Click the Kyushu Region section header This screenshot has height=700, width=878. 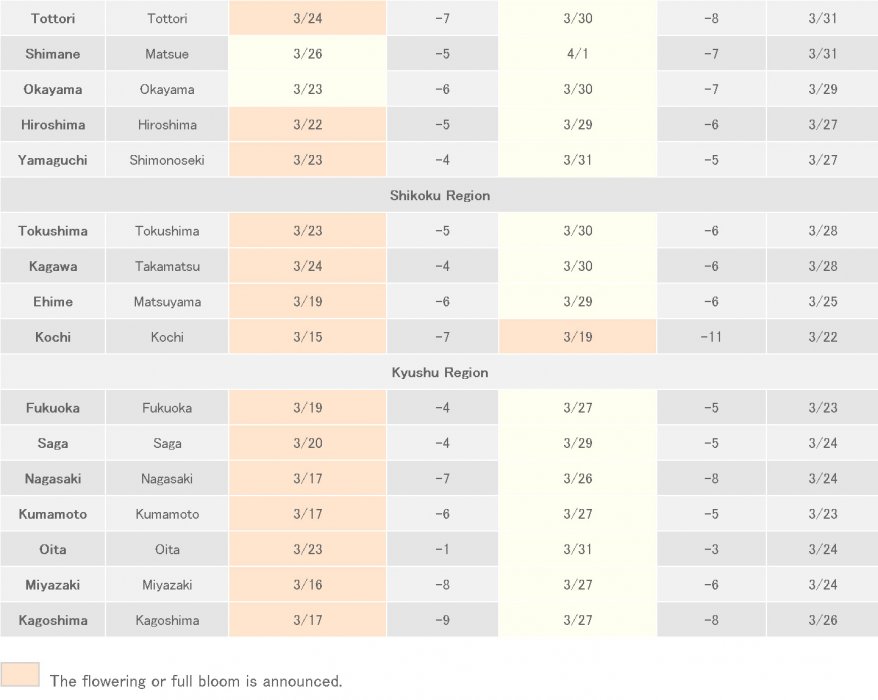(x=439, y=373)
